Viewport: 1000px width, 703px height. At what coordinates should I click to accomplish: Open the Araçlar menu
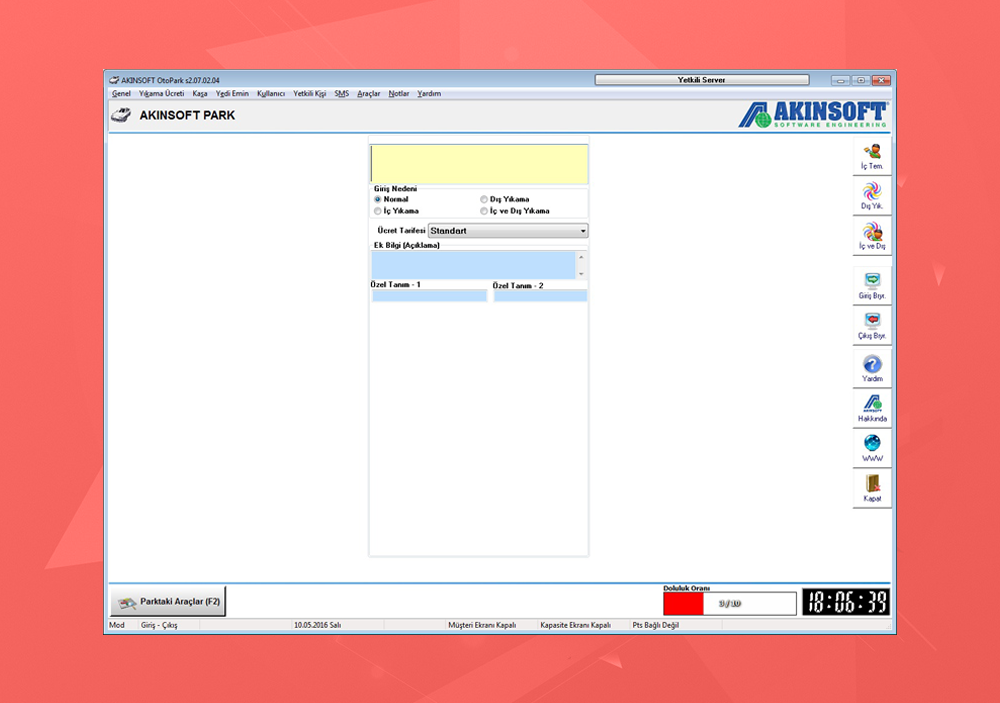click(x=369, y=94)
